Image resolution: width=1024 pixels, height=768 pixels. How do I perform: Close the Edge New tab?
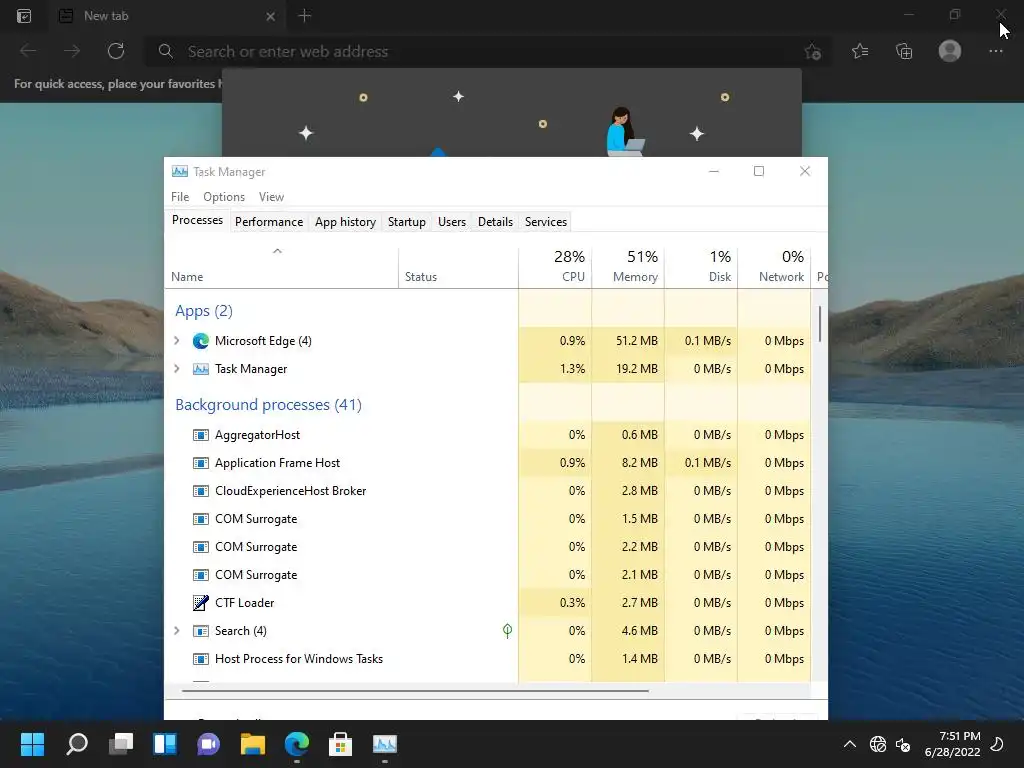click(x=270, y=16)
